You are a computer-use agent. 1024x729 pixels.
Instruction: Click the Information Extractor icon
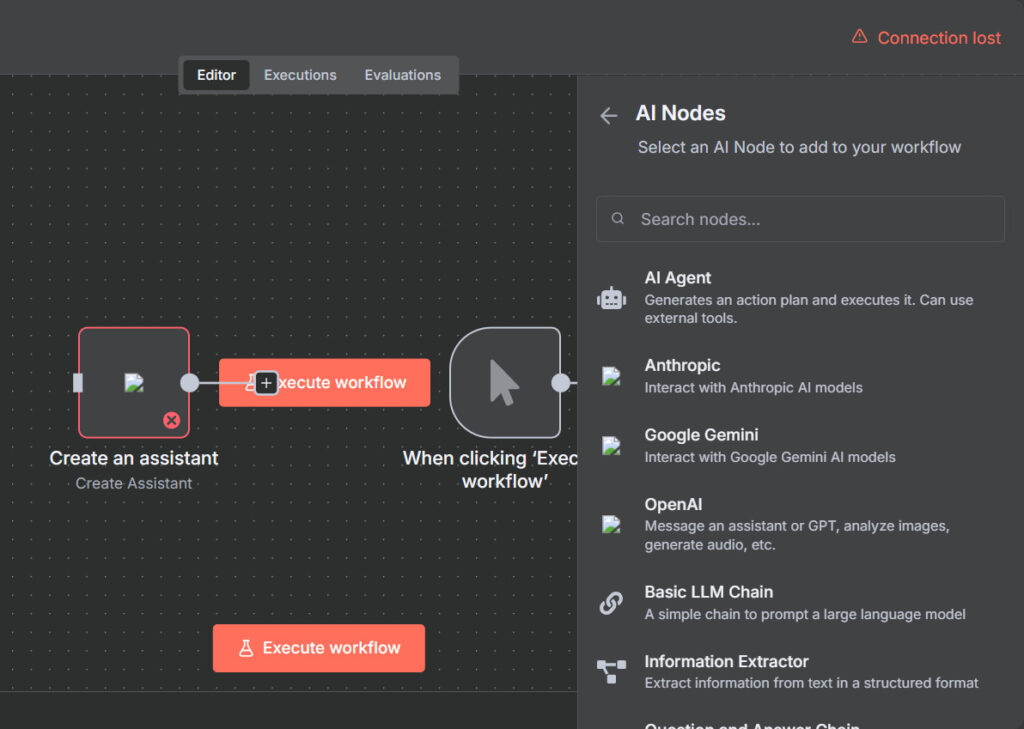[x=611, y=672]
